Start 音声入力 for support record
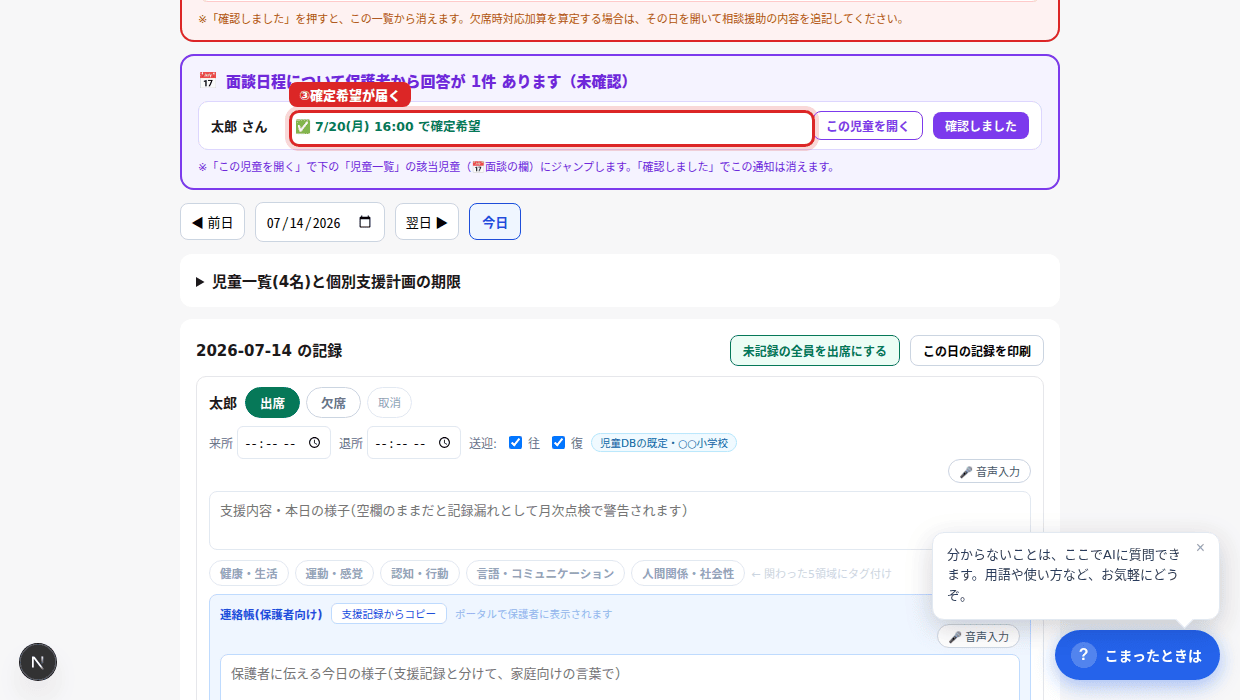Image resolution: width=1240 pixels, height=700 pixels. coord(989,471)
